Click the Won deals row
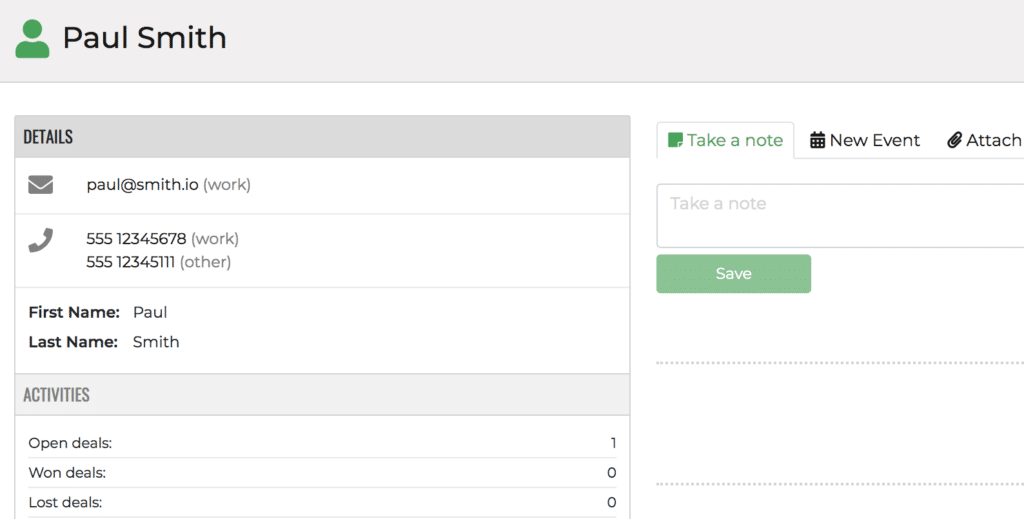Screen dimensions: 1024x519 coord(322,472)
